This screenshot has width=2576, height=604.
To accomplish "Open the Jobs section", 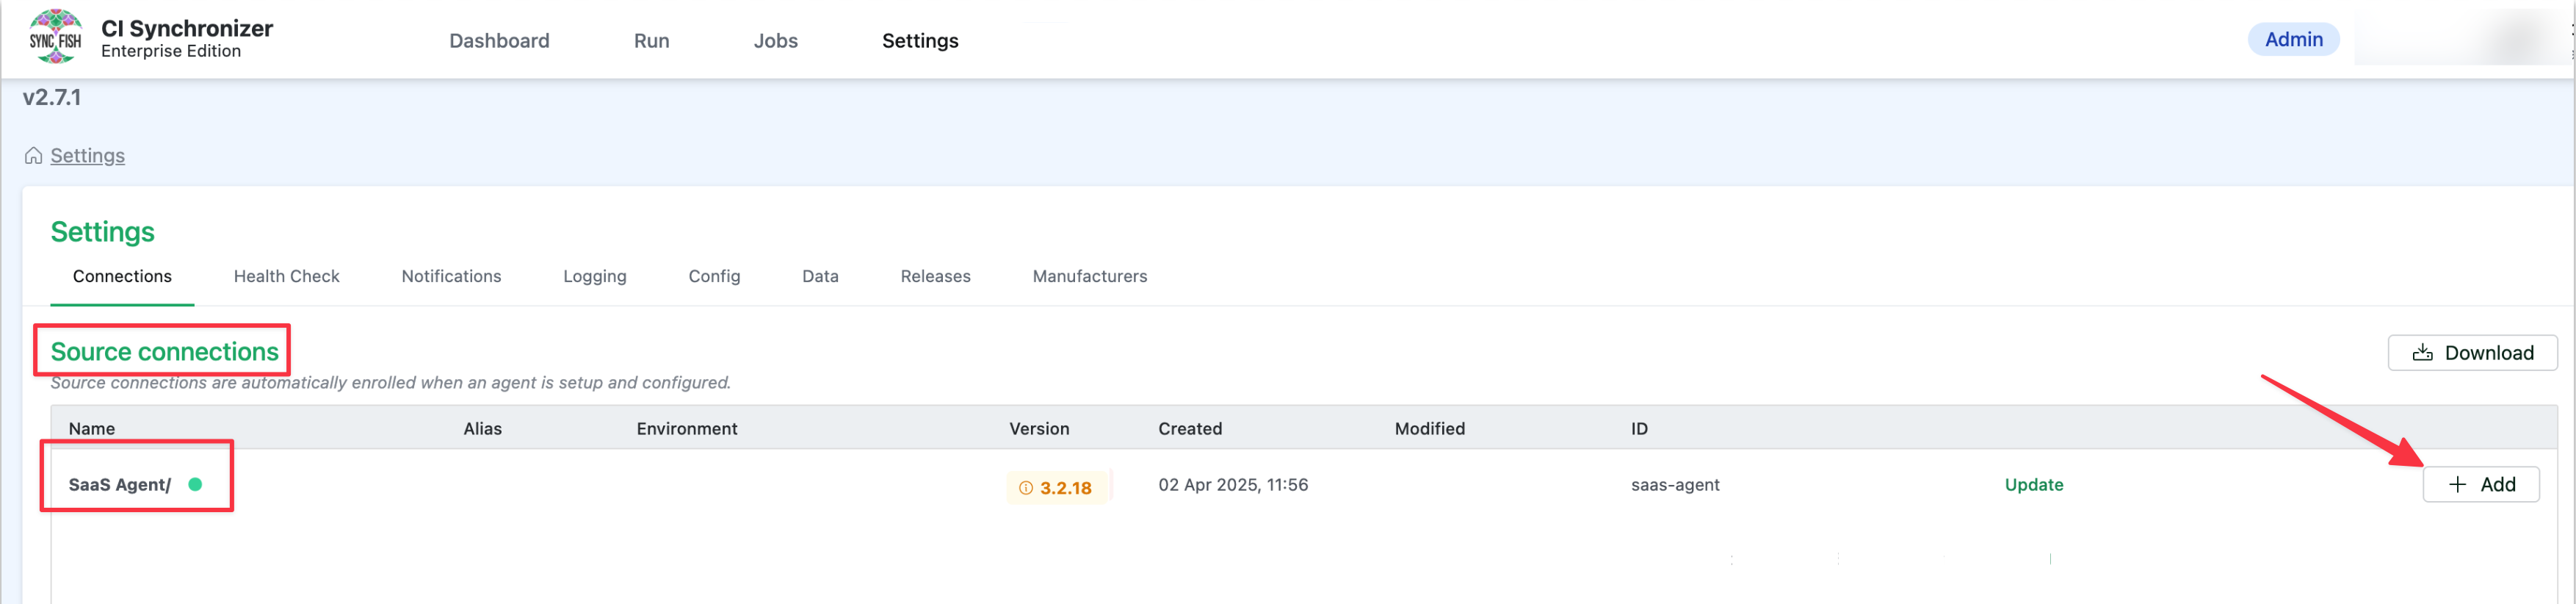I will pos(775,40).
